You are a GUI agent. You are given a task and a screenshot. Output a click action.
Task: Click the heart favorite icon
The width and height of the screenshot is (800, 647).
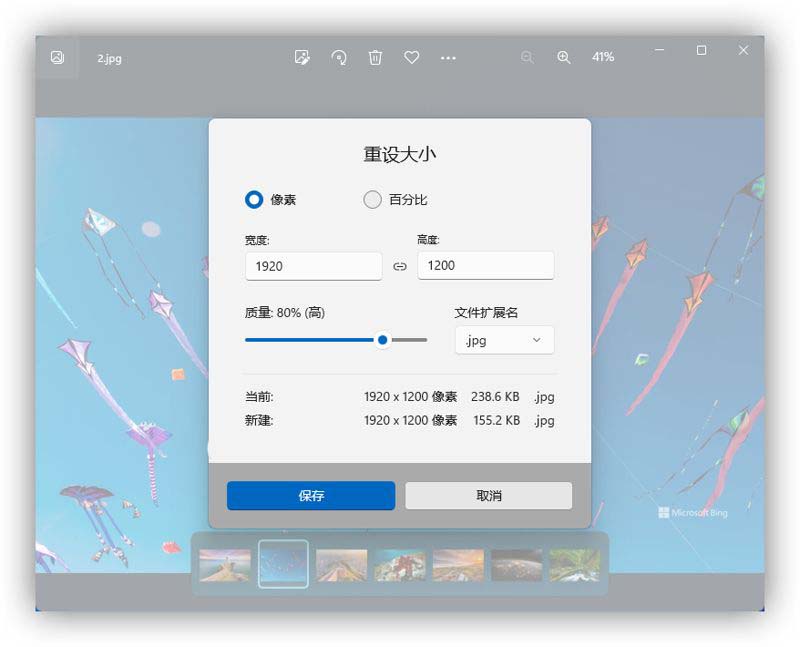pos(411,58)
